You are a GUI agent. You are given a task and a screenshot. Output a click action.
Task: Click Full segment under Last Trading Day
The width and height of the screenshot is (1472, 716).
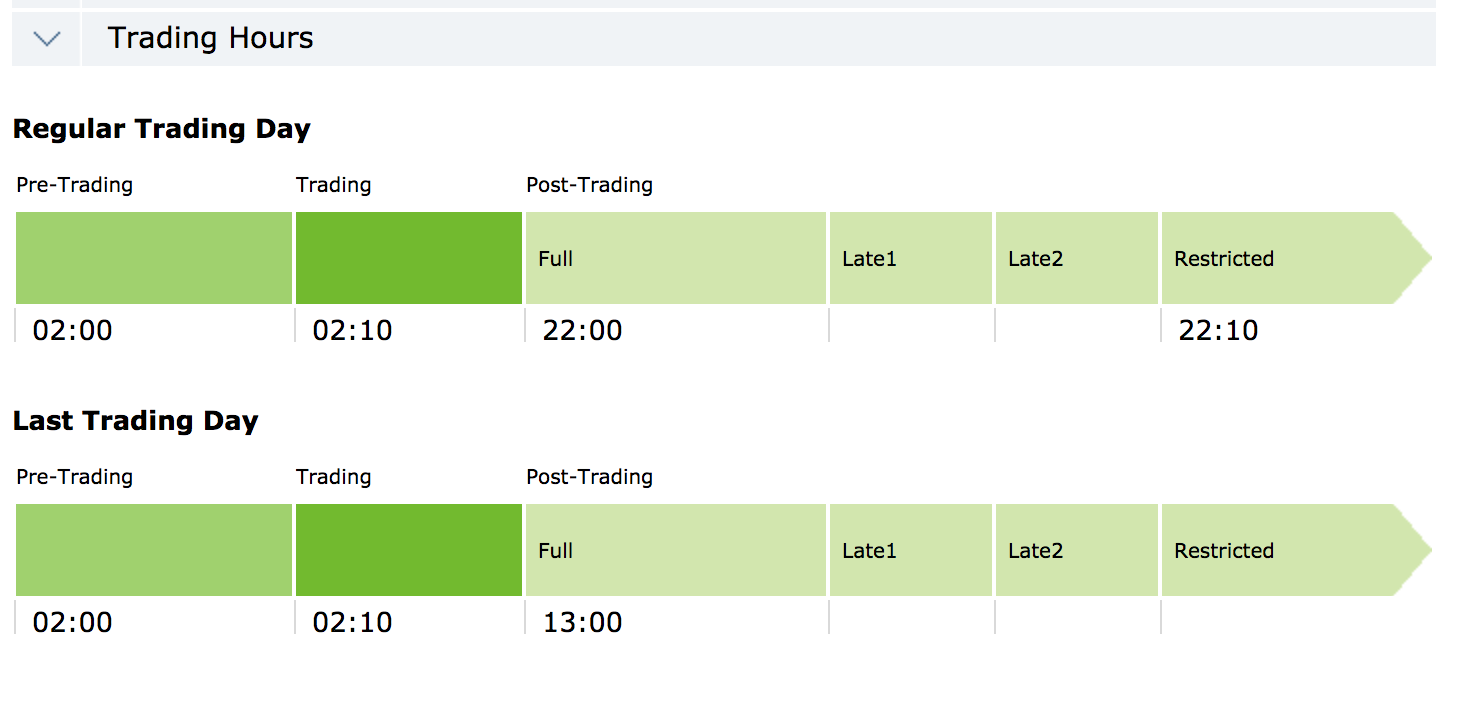coord(676,550)
